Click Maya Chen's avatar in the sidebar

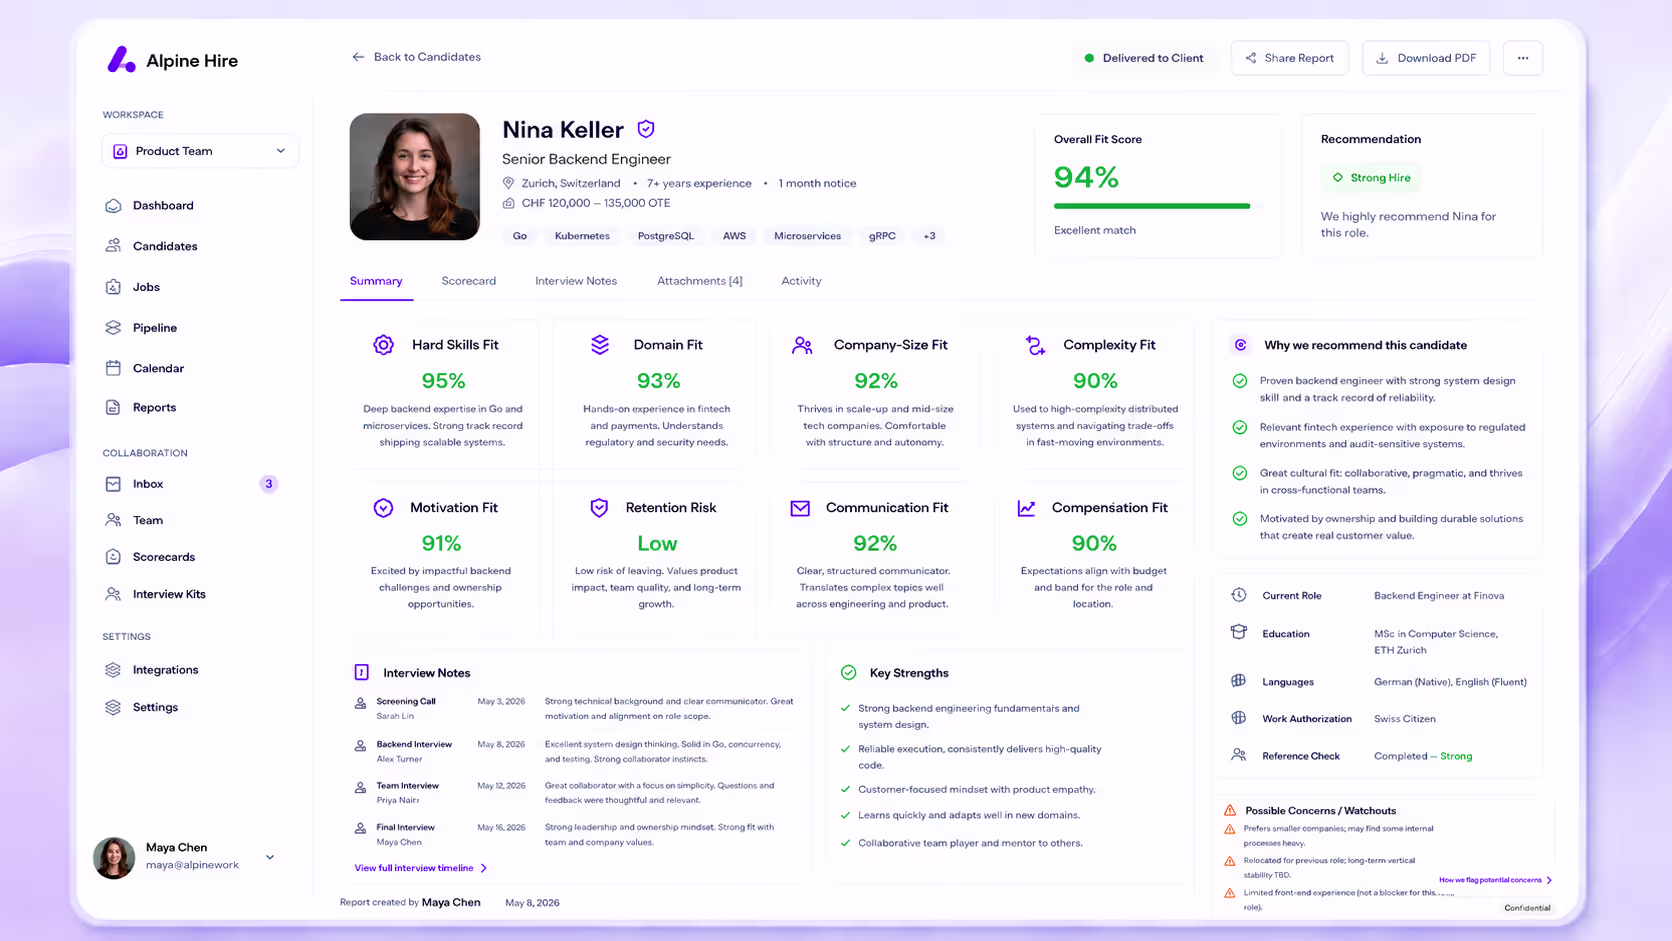pyautogui.click(x=114, y=858)
